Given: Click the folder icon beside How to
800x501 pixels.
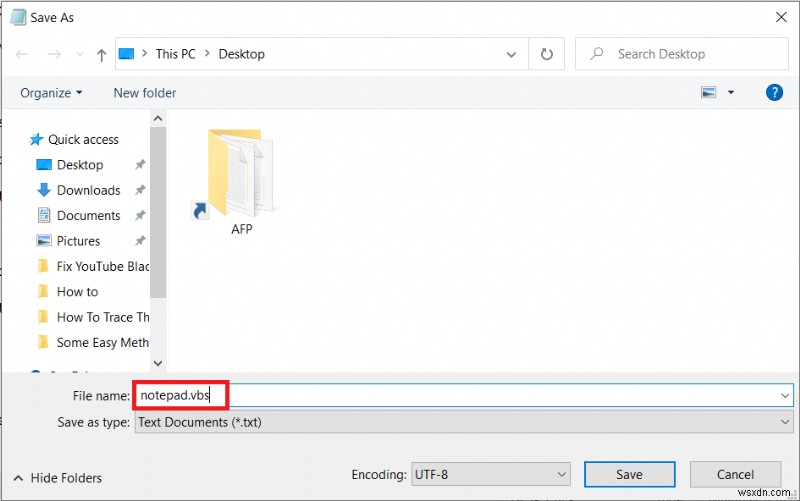Looking at the screenshot, I should [x=43, y=291].
